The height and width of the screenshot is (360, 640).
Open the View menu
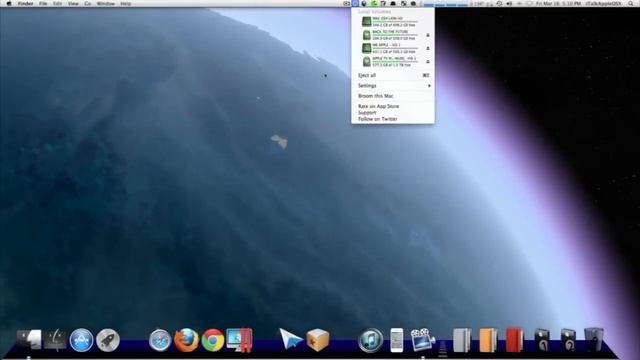point(73,3)
